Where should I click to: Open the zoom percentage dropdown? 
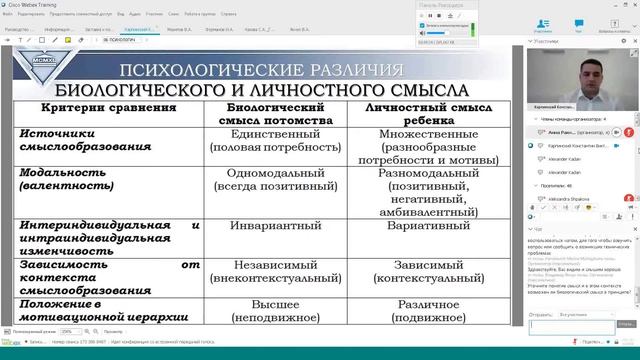tap(71, 332)
